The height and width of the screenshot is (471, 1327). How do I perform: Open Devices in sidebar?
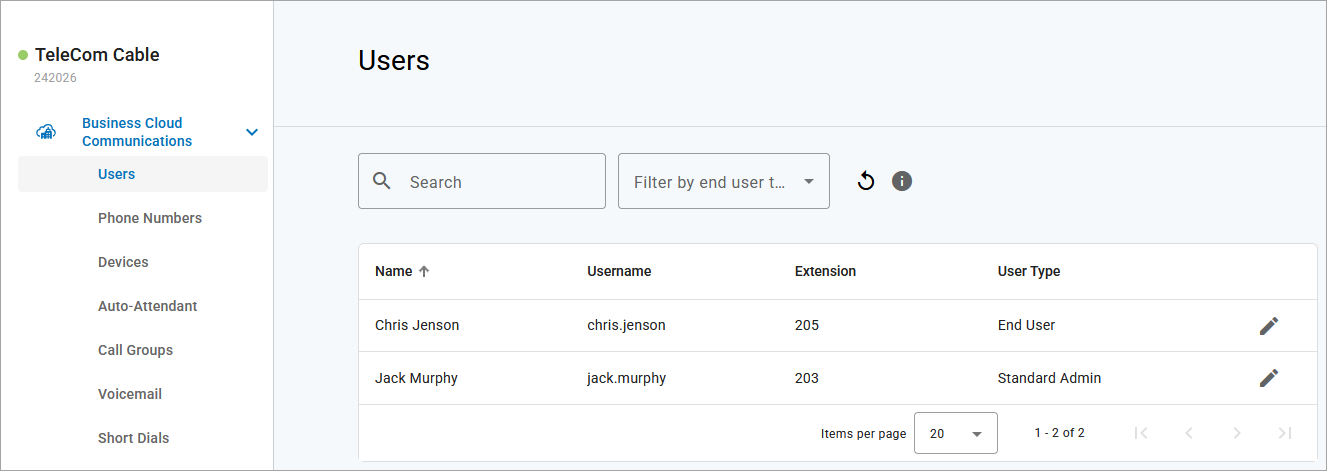[x=123, y=262]
